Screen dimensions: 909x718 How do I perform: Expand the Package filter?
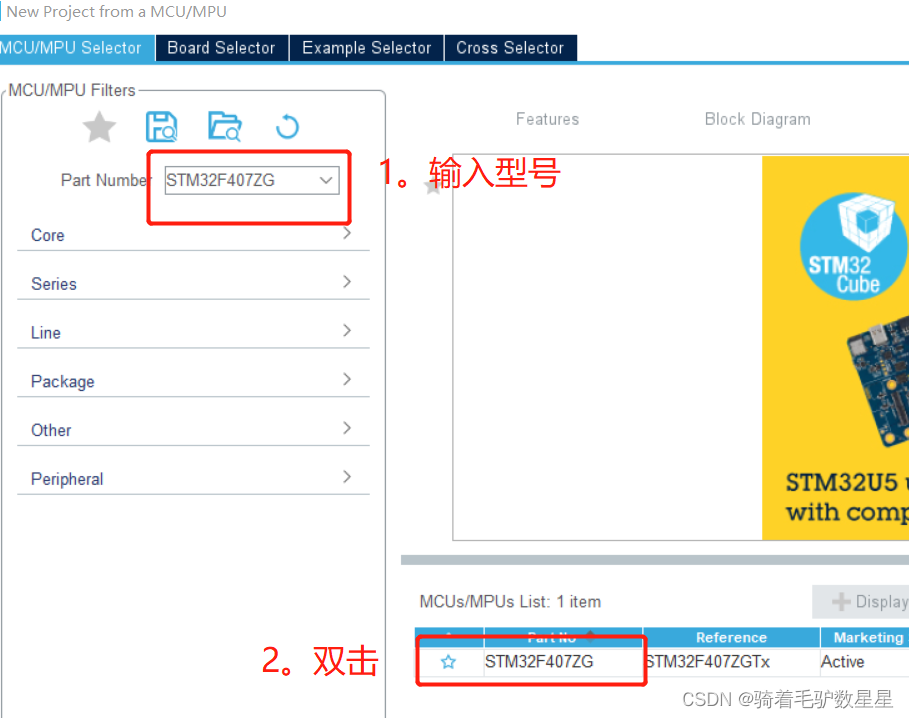[x=194, y=381]
